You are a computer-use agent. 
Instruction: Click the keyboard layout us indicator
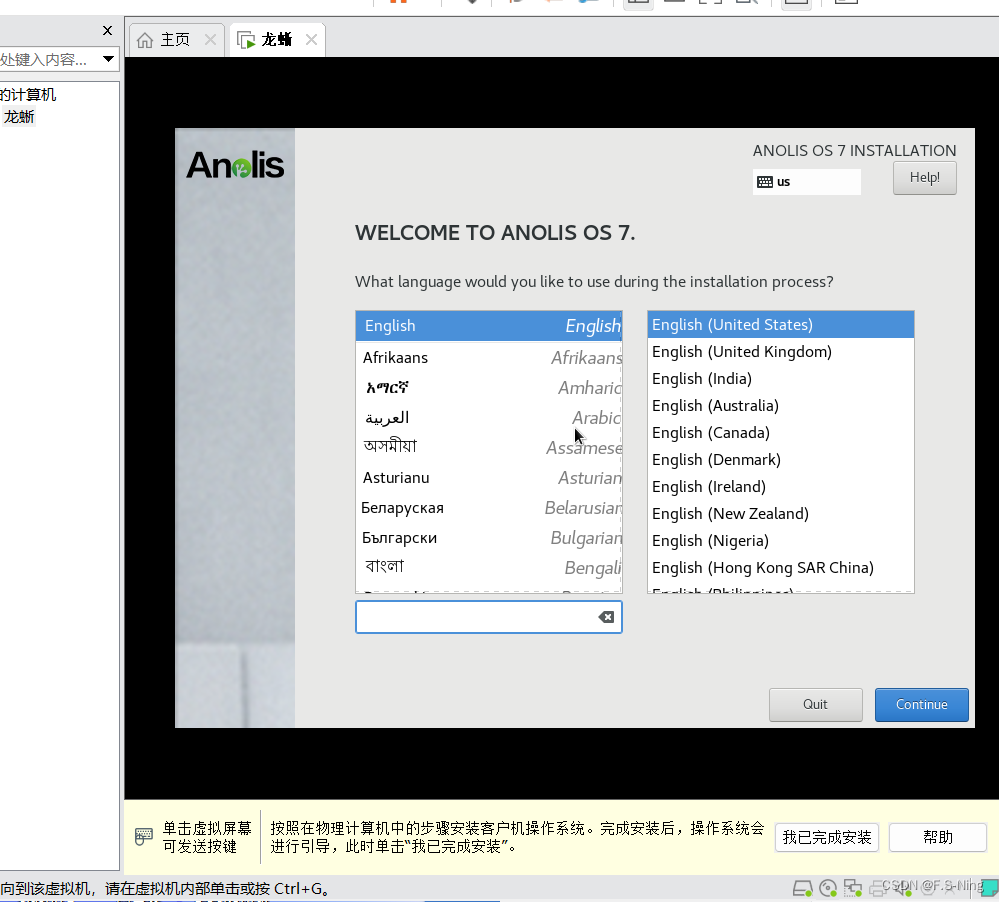coord(806,182)
